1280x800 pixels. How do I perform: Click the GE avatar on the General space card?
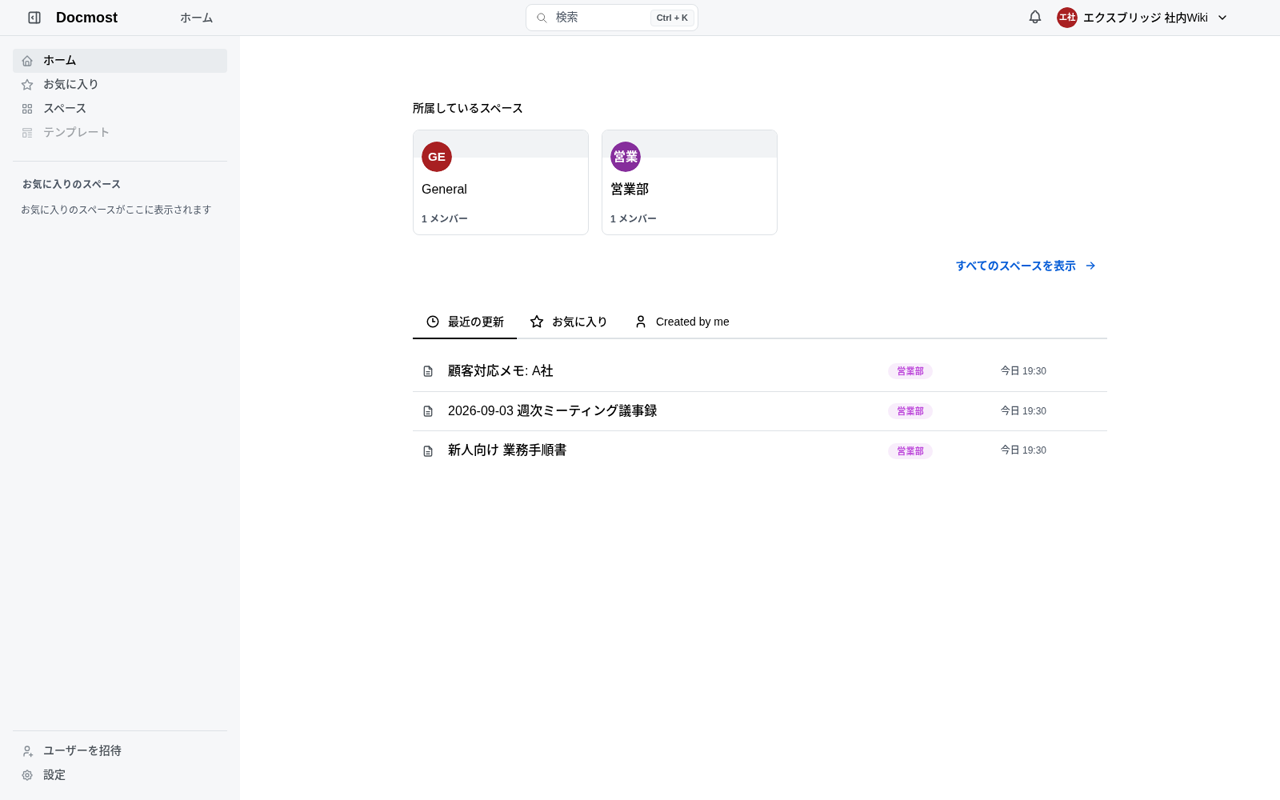pyautogui.click(x=437, y=157)
